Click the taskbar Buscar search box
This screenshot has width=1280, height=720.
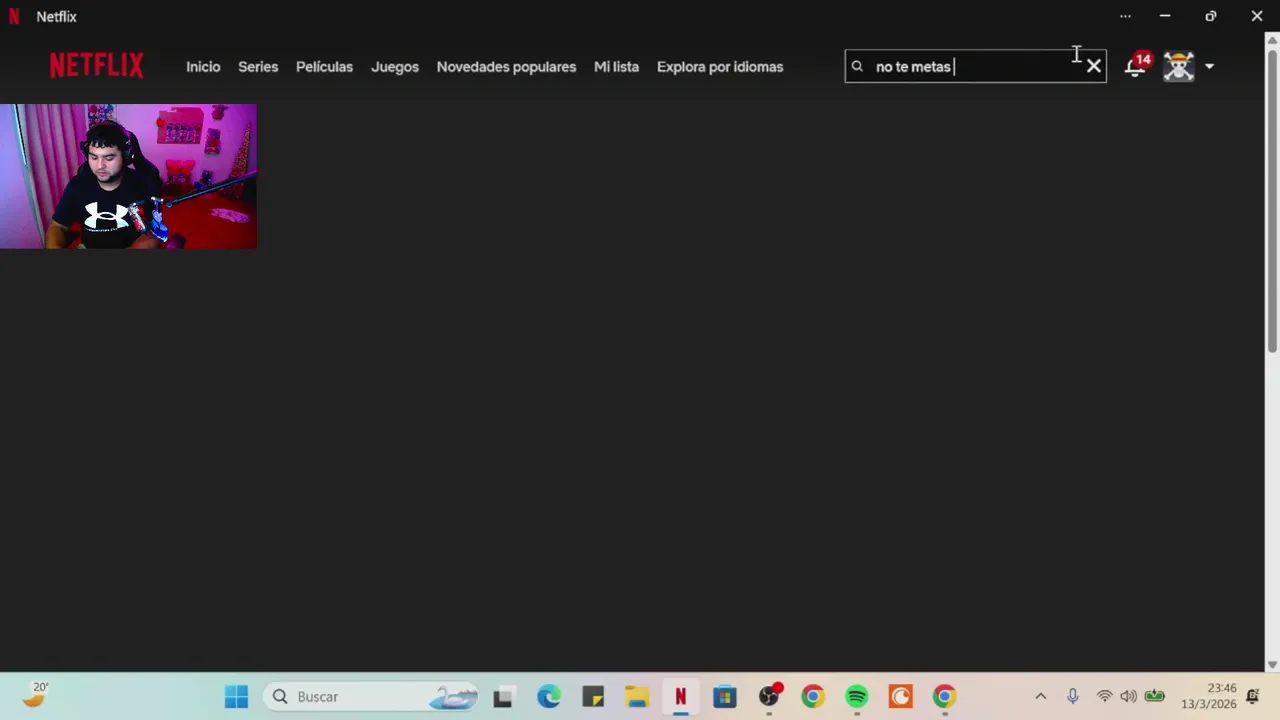[x=371, y=697]
